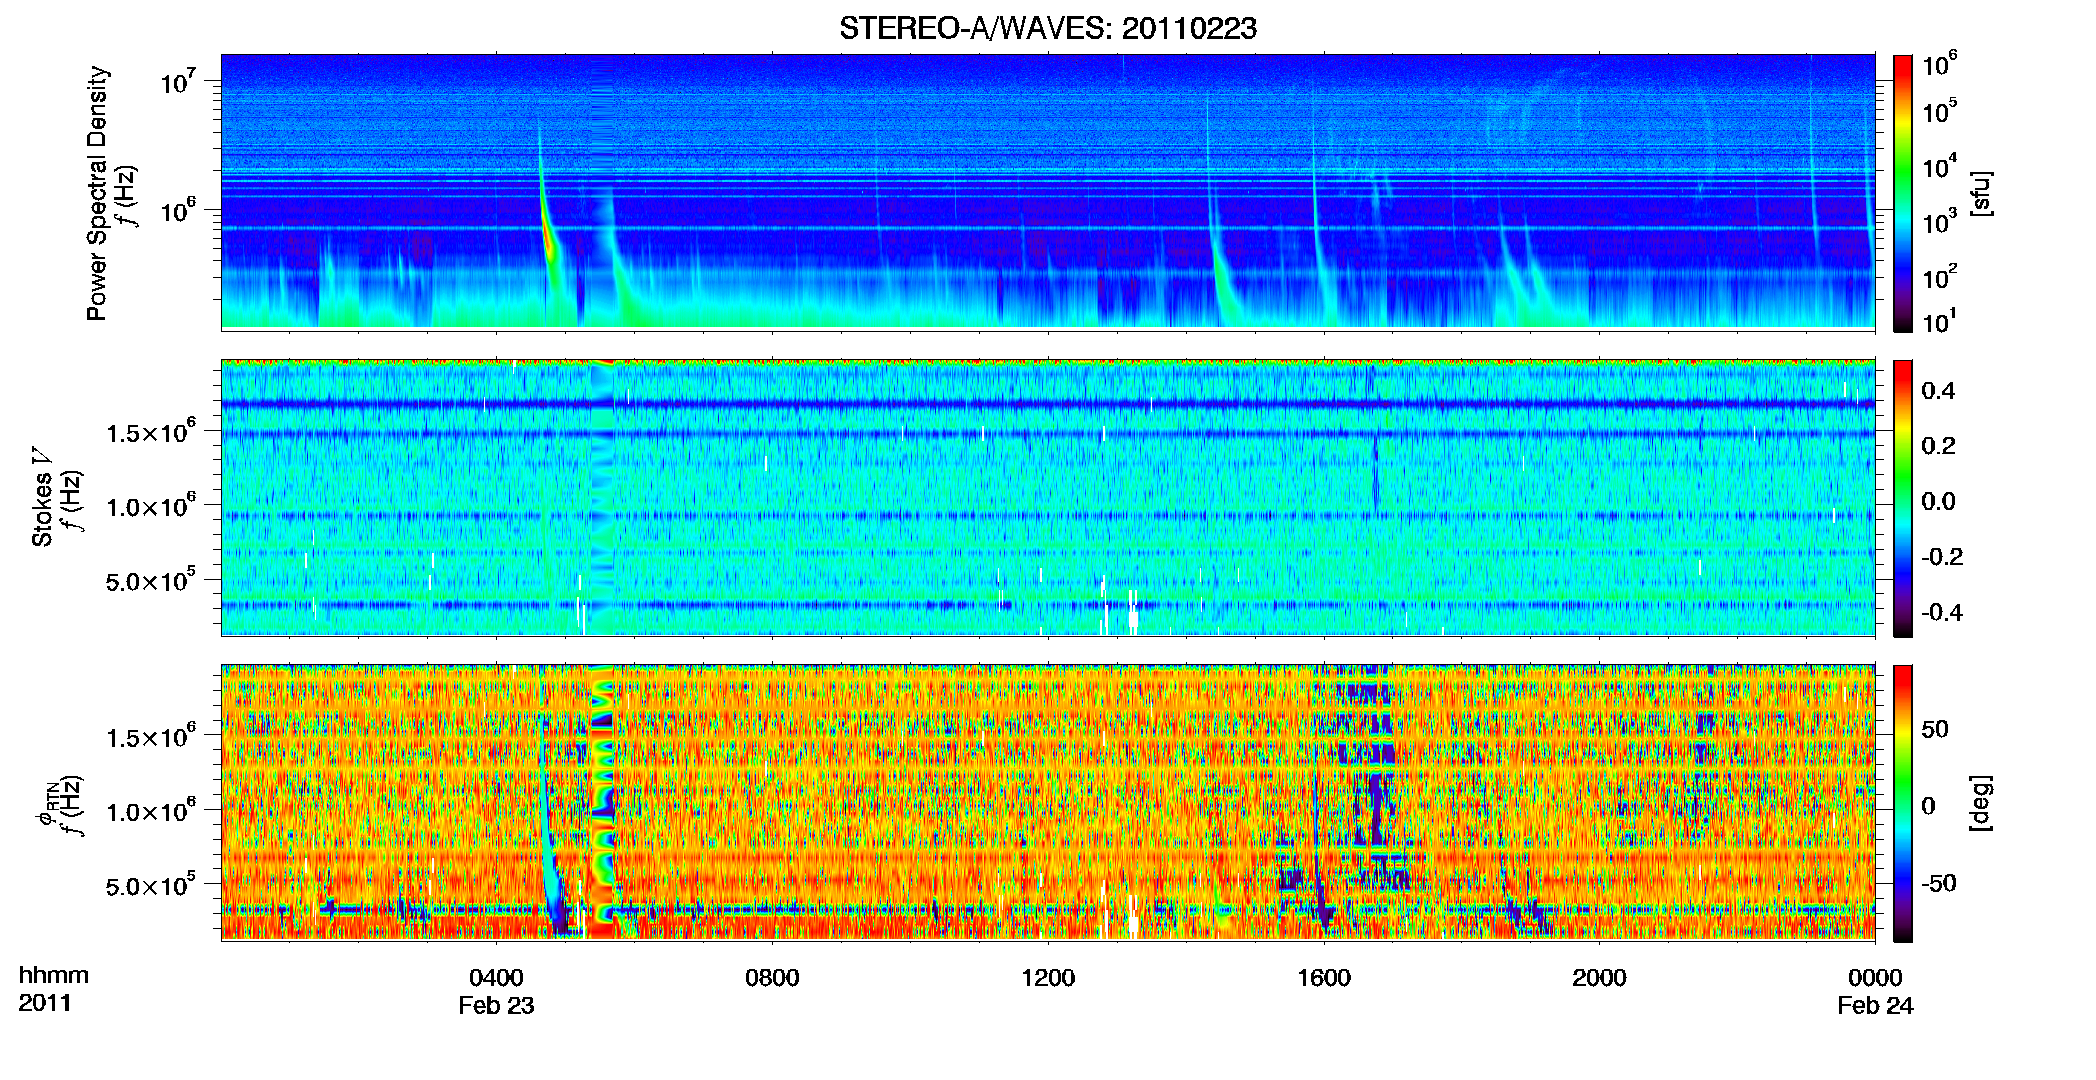Click the Stokes V spectrogram panel

pyautogui.click(x=1048, y=498)
